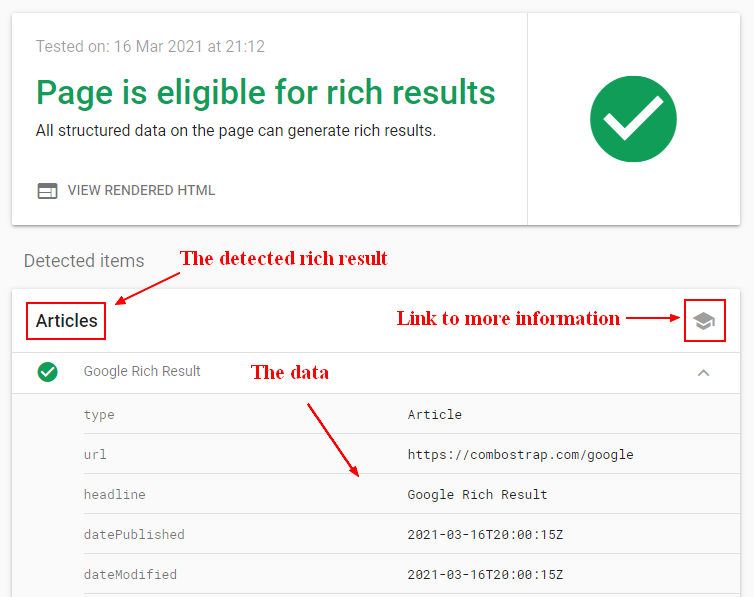Image resolution: width=754 pixels, height=597 pixels.
Task: Click the "Detected items" section label
Action: click(x=84, y=261)
